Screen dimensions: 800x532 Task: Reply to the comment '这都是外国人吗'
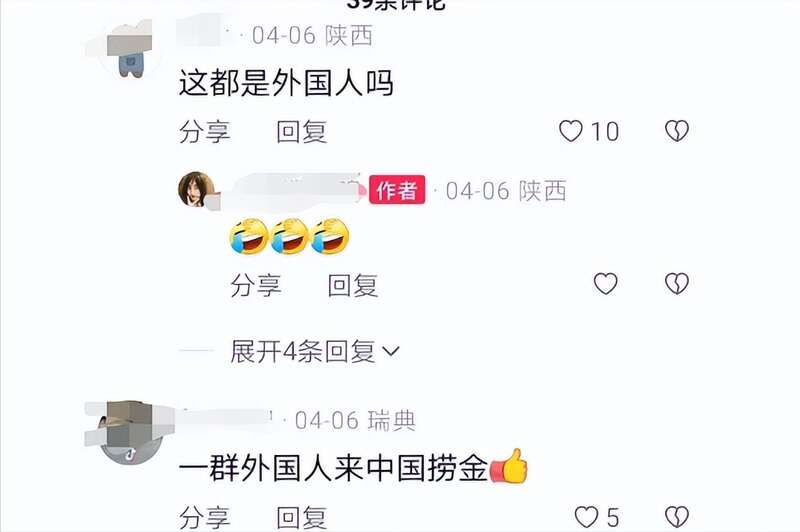pos(302,132)
